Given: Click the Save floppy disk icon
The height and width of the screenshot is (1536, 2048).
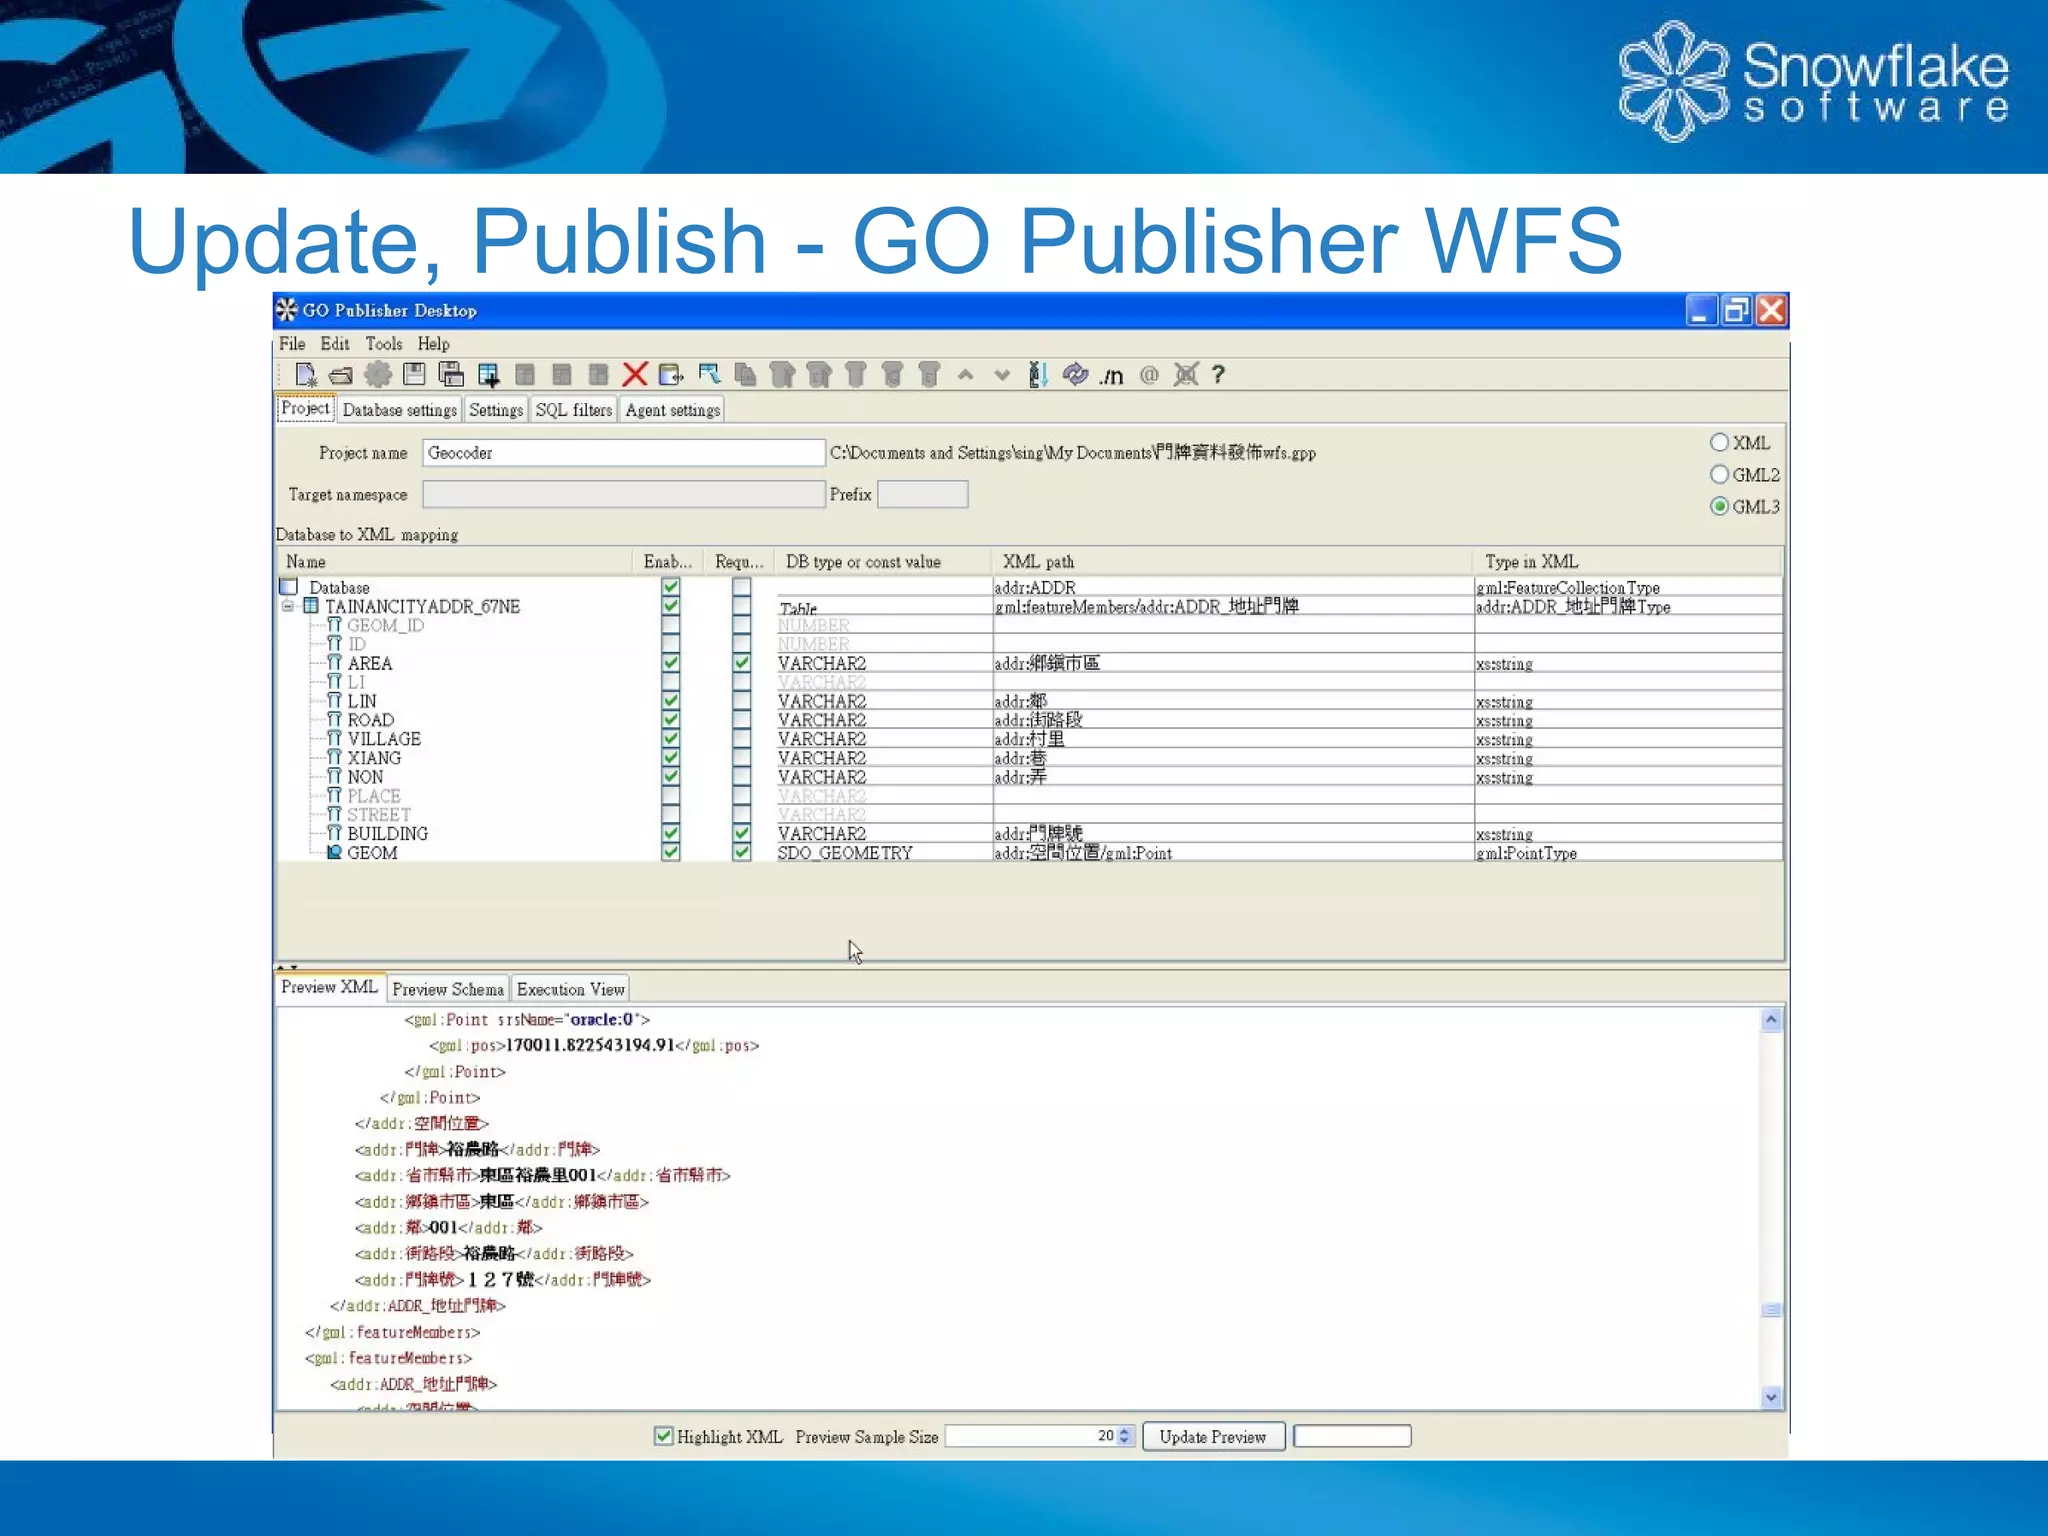Looking at the screenshot, I should point(414,375).
